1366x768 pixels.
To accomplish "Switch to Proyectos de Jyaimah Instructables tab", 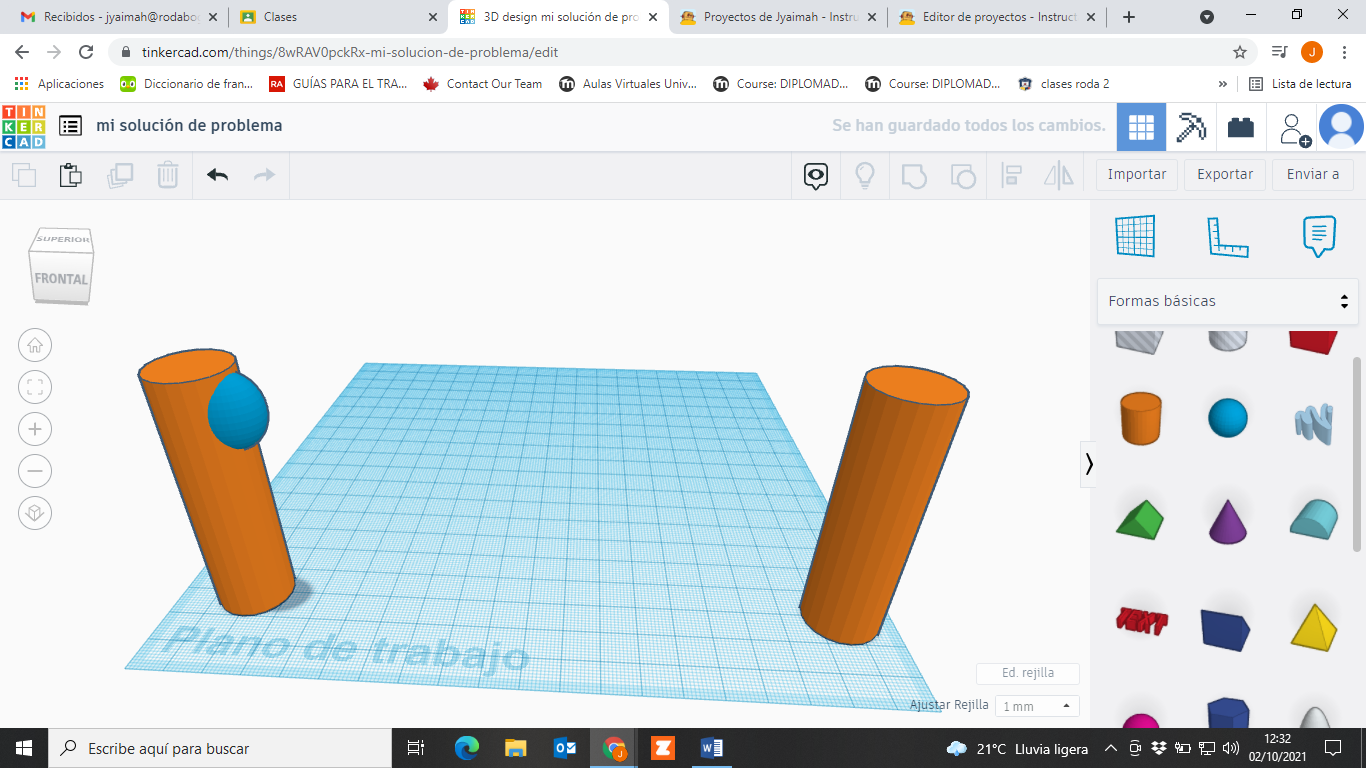I will (x=780, y=17).
